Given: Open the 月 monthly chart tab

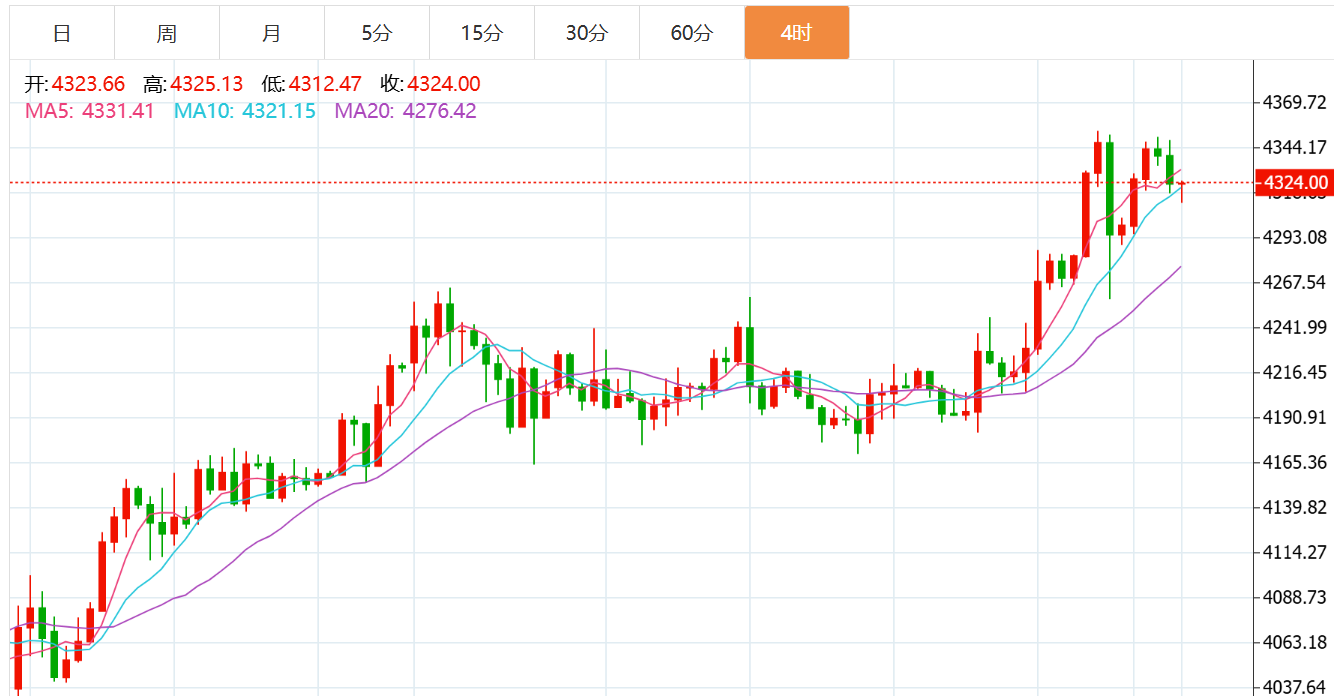Looking at the screenshot, I should pos(272,33).
